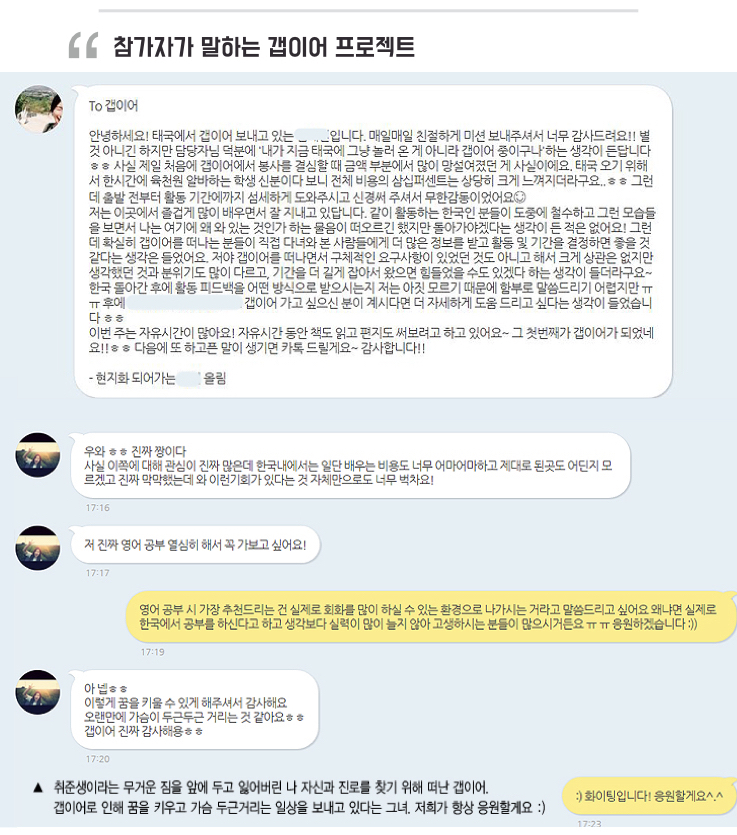This screenshot has width=737, height=835.
Task: Select the yellow '영어 공부 시' reply bubble
Action: (x=431, y=617)
